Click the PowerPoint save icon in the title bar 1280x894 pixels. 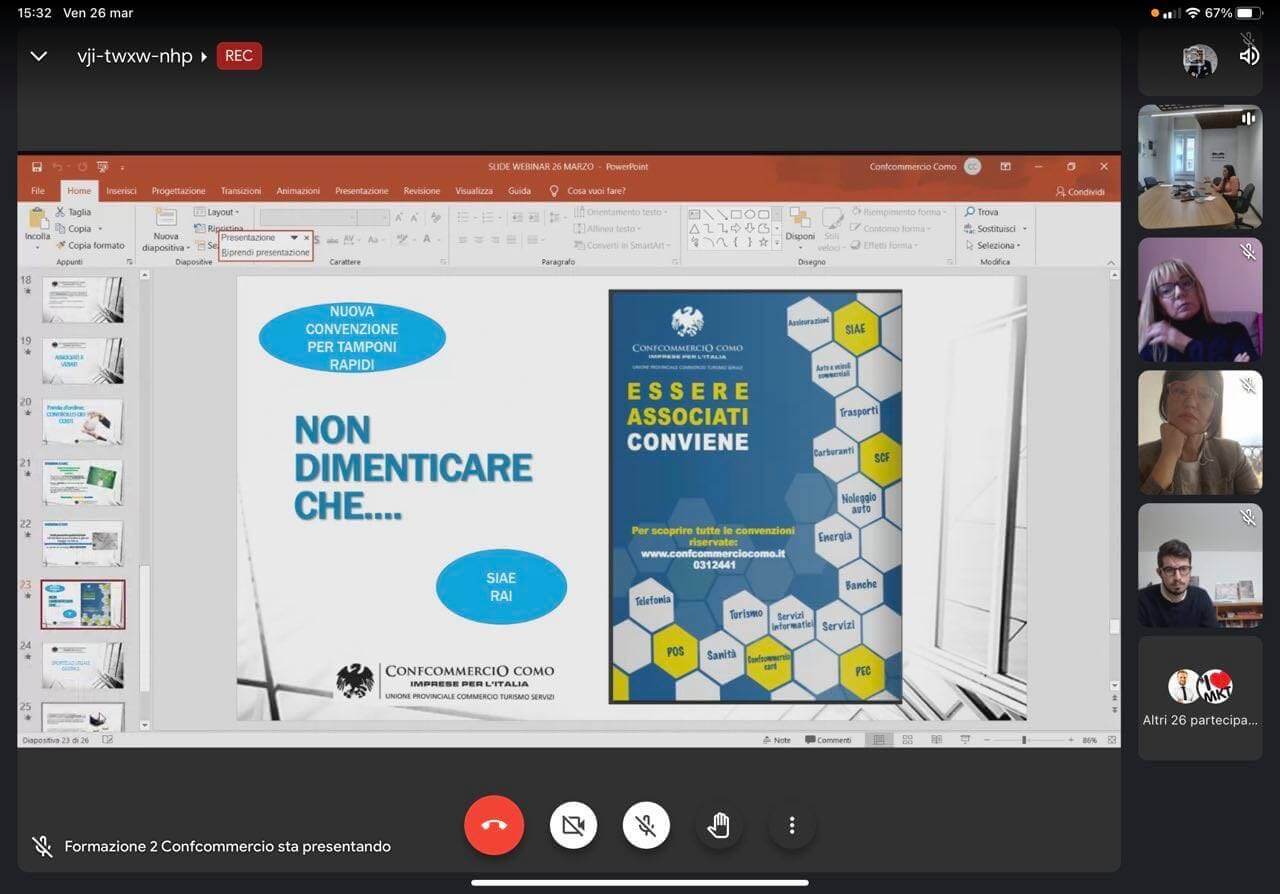[x=37, y=167]
